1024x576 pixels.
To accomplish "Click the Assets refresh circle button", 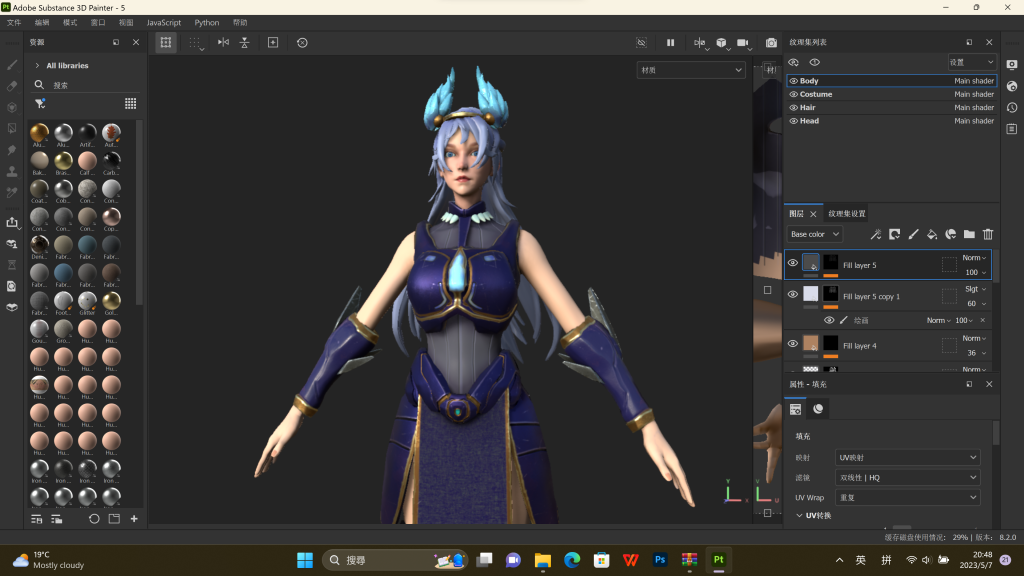I will point(94,519).
